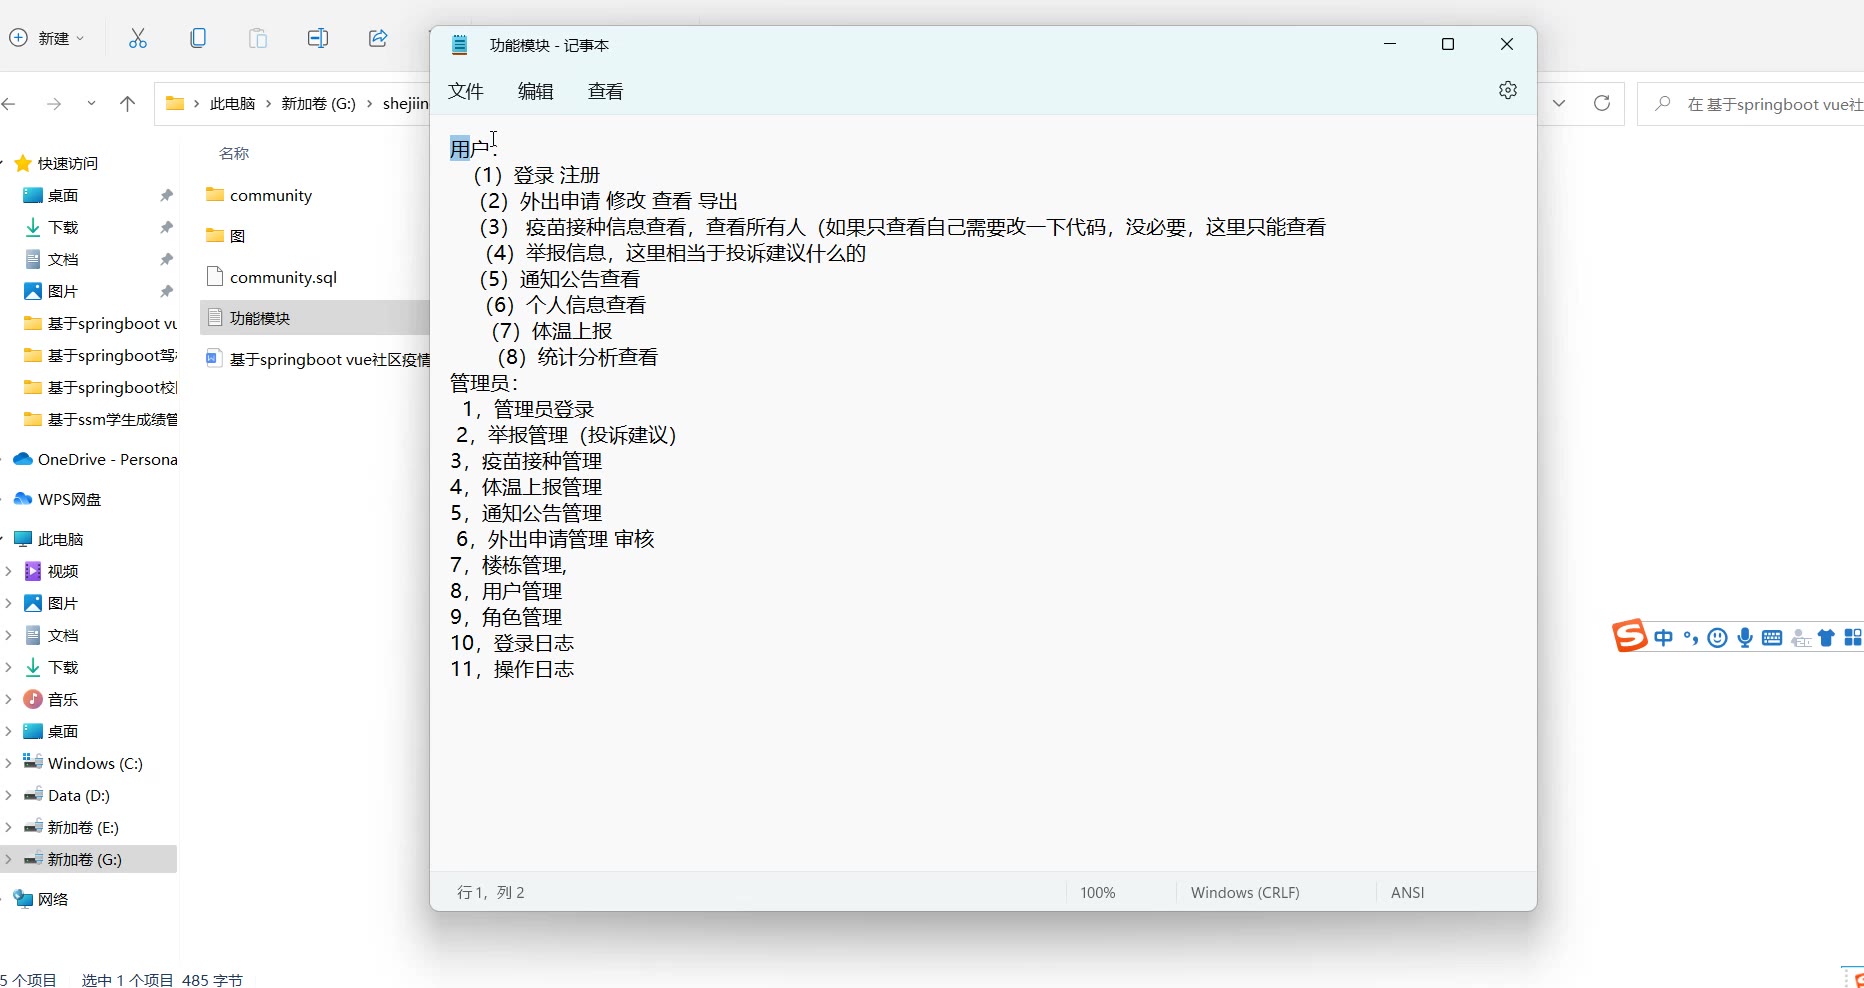Select the 功能模块 text file
The height and width of the screenshot is (988, 1864).
[260, 318]
